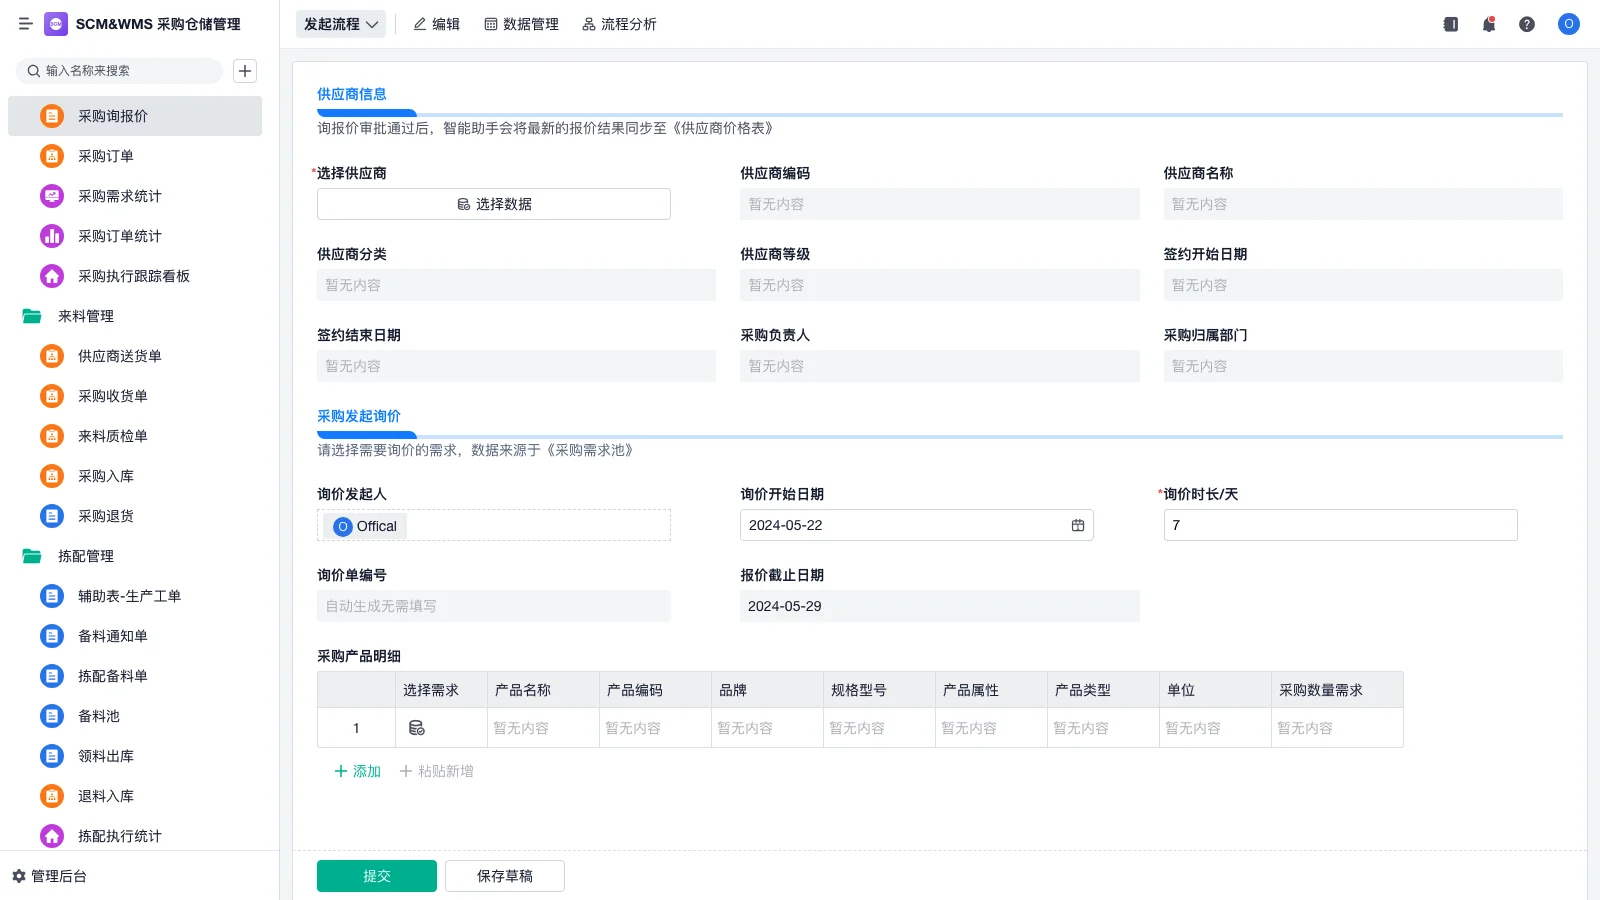The width and height of the screenshot is (1600, 900).
Task: Collapse the sidebar with the hamburger icon
Action: tap(25, 24)
